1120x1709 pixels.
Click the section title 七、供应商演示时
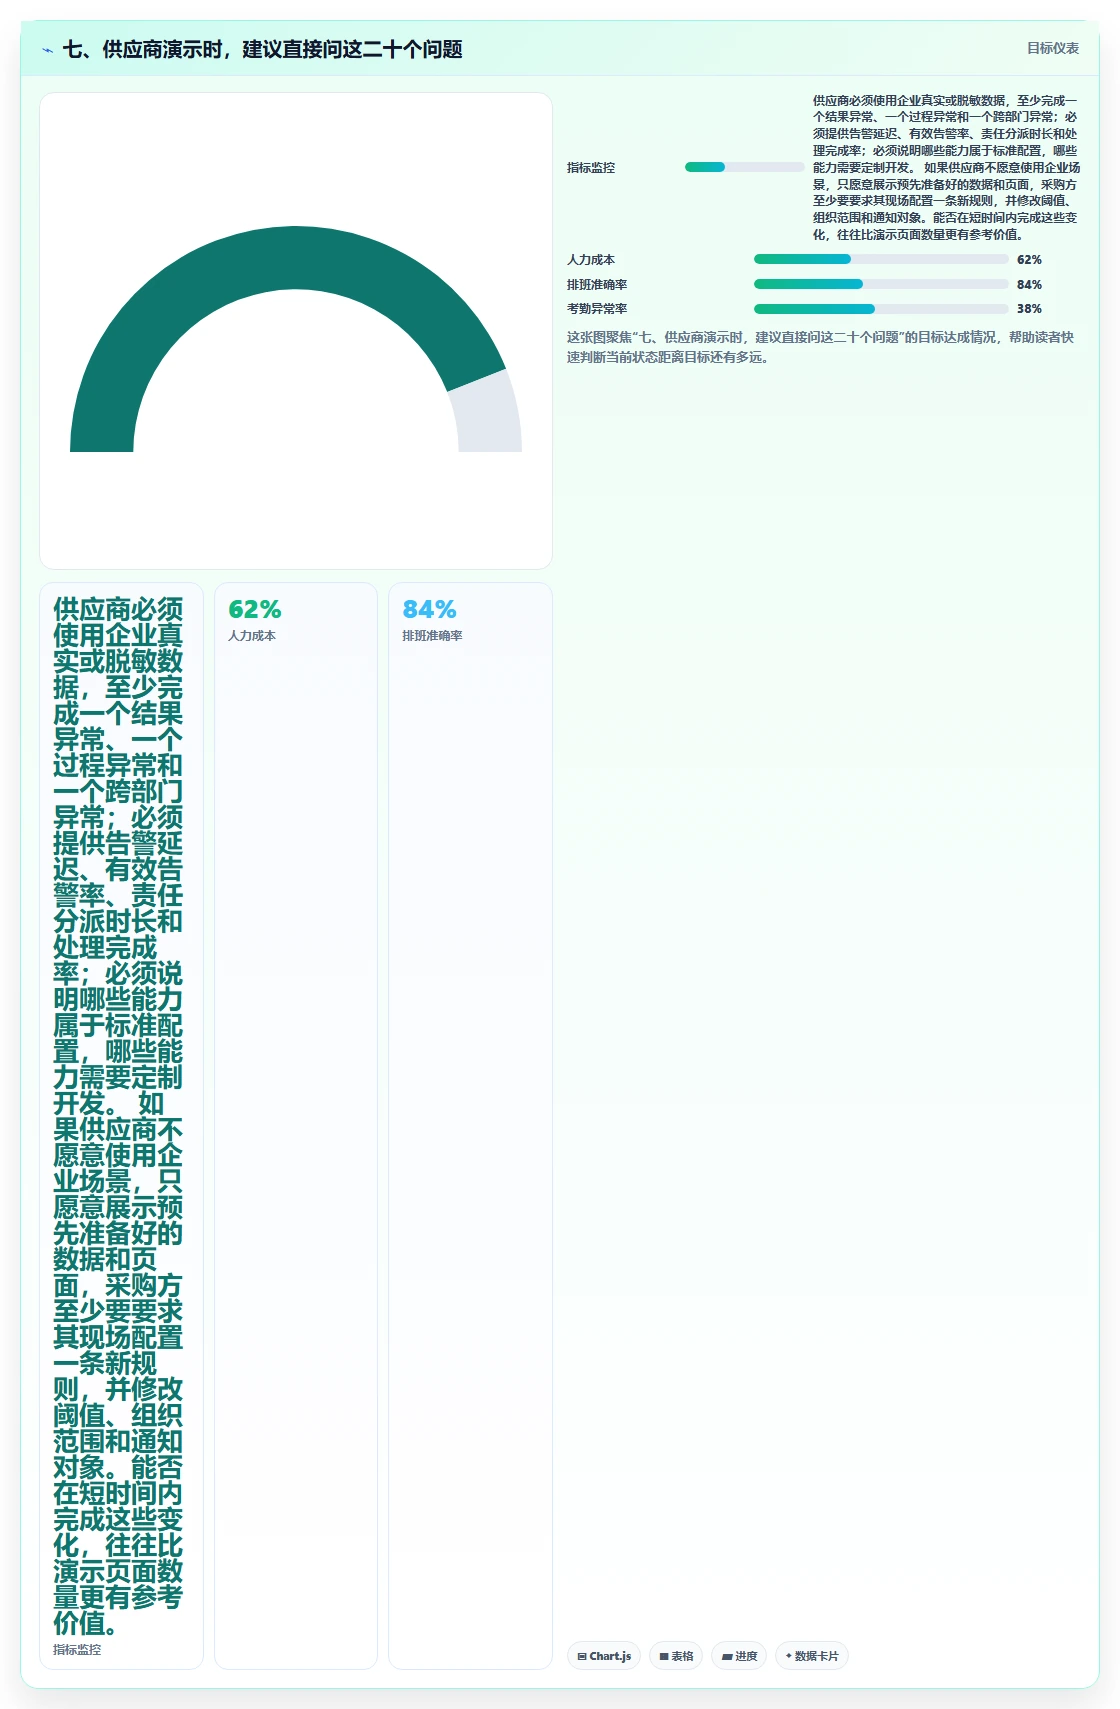pyautogui.click(x=263, y=49)
